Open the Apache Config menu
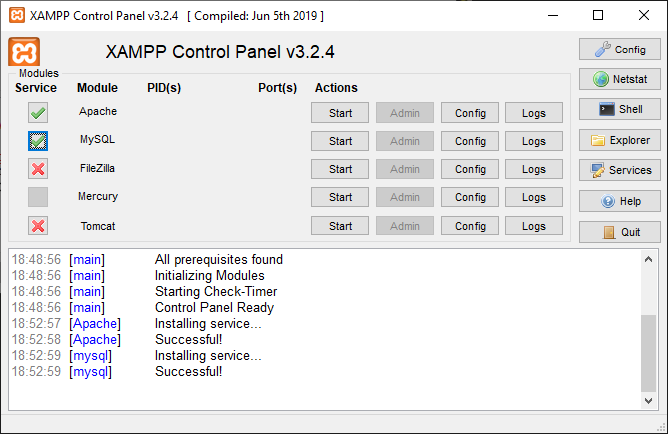 470,113
